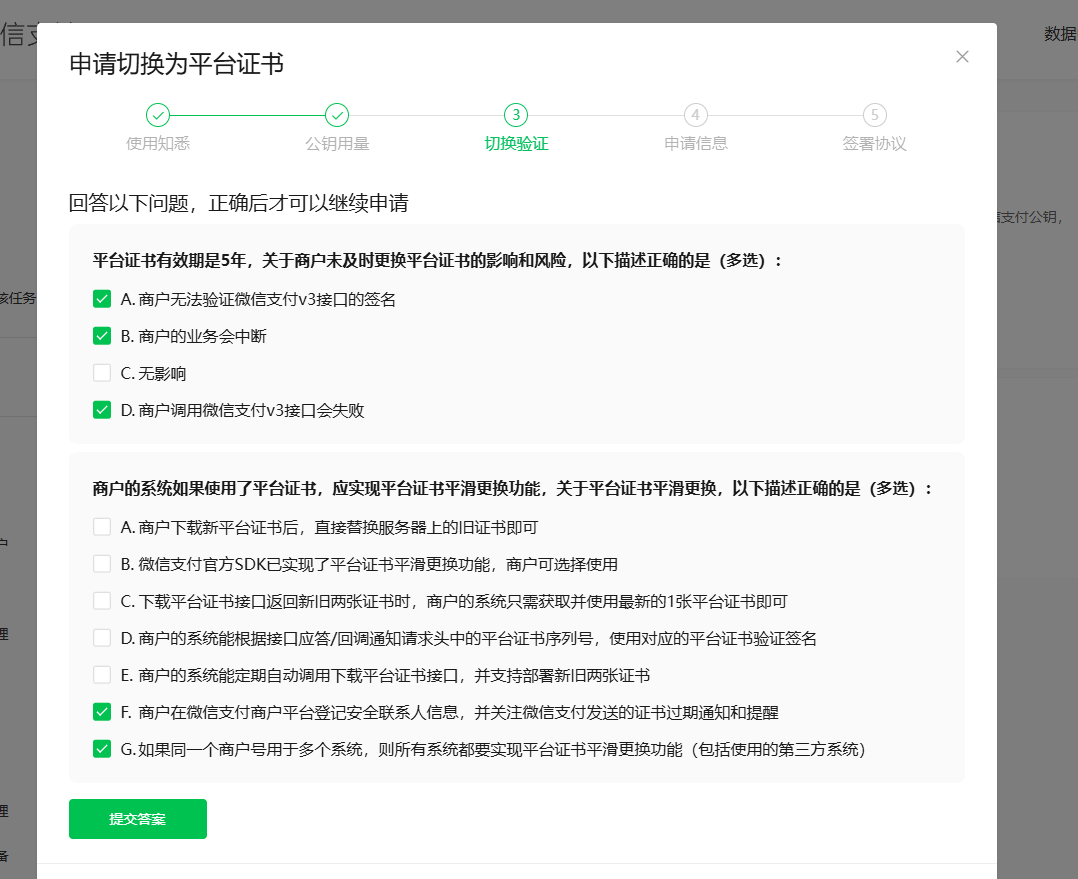Viewport: 1078px width, 879px height.
Task: Uncheck option B 商户的业务会中断
Action: (102, 336)
